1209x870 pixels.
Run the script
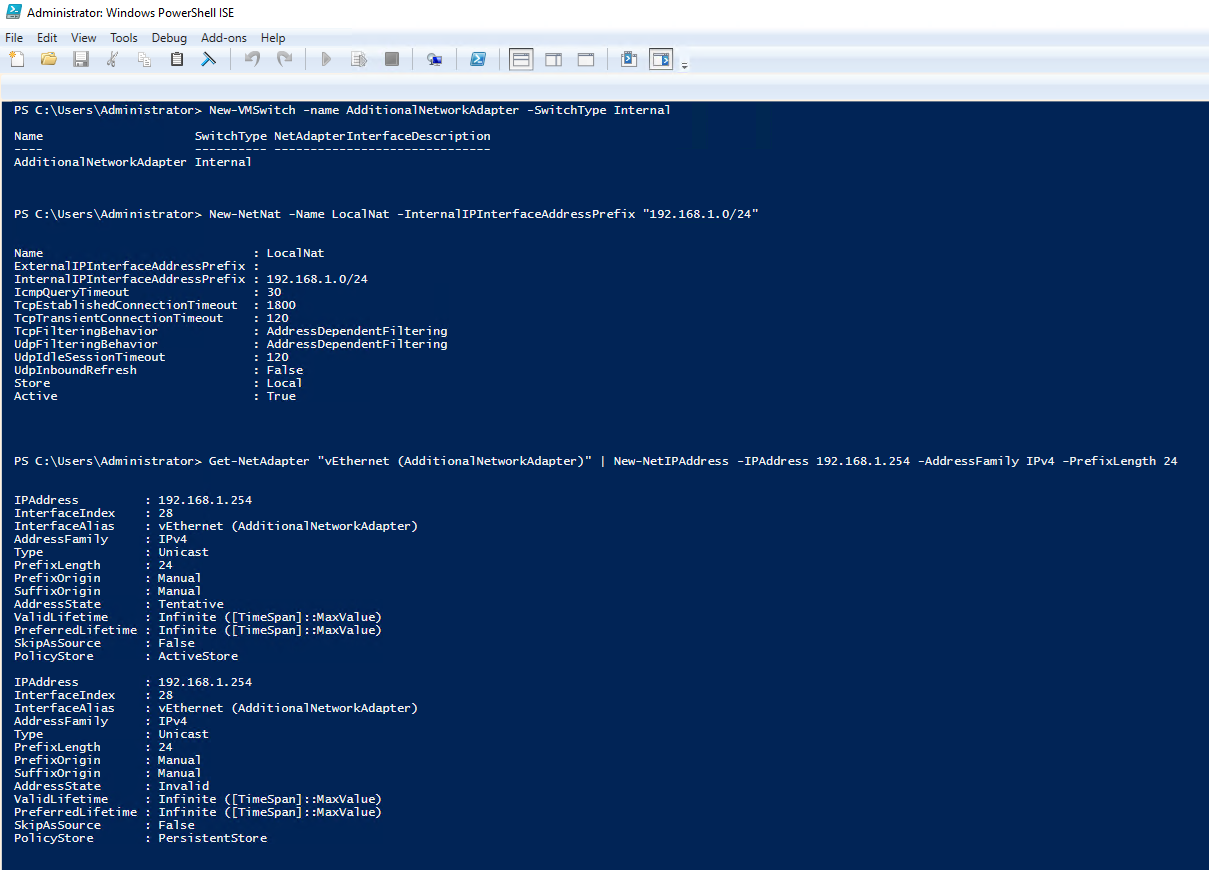pos(326,59)
